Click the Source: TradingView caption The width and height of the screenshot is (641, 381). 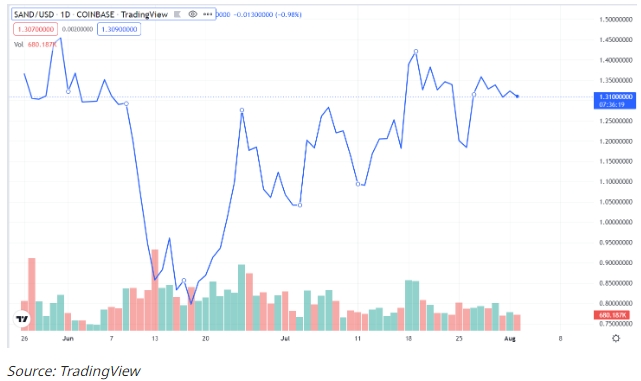tap(74, 371)
